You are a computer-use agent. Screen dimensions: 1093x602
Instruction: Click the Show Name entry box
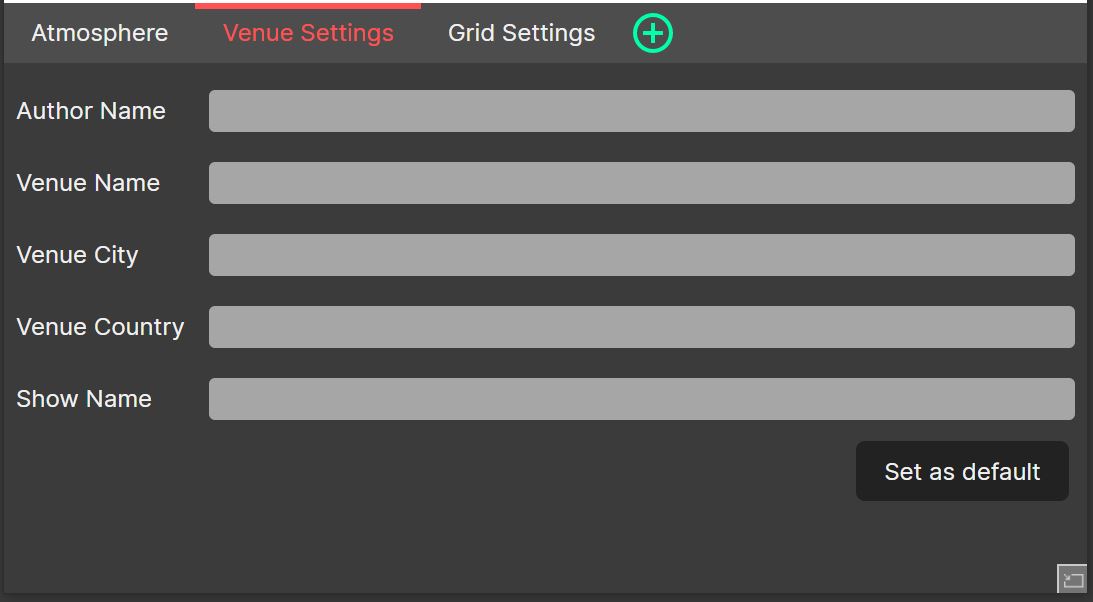coord(641,398)
